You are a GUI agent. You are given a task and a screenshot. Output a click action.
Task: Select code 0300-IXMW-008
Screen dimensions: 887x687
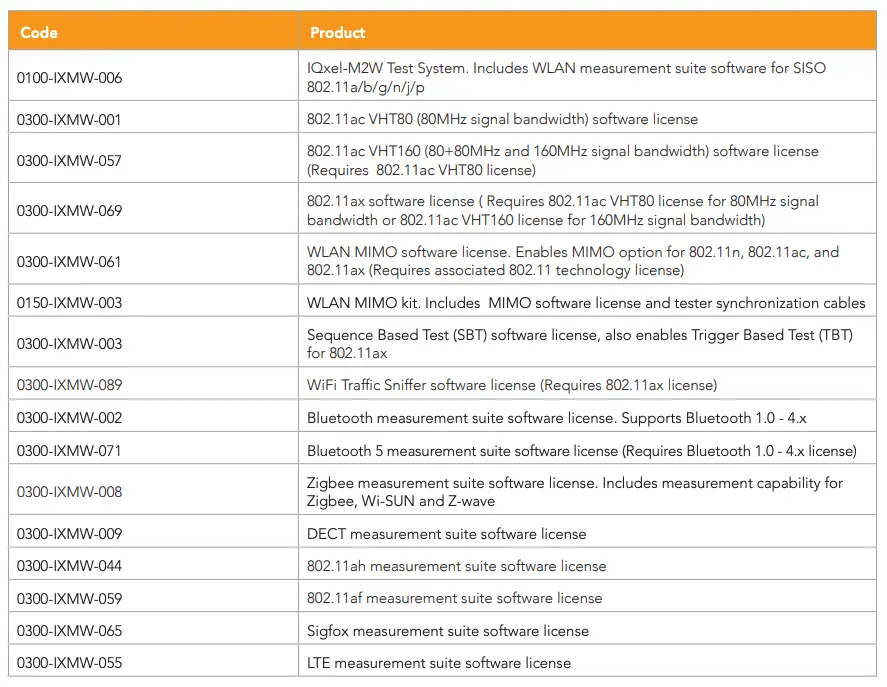coord(69,492)
